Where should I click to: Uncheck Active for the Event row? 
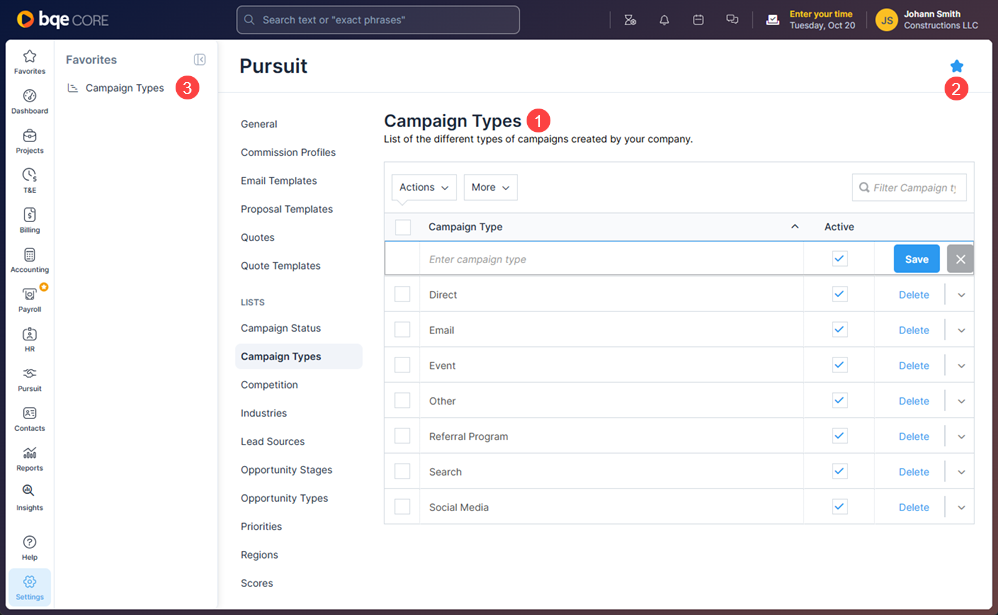(840, 365)
